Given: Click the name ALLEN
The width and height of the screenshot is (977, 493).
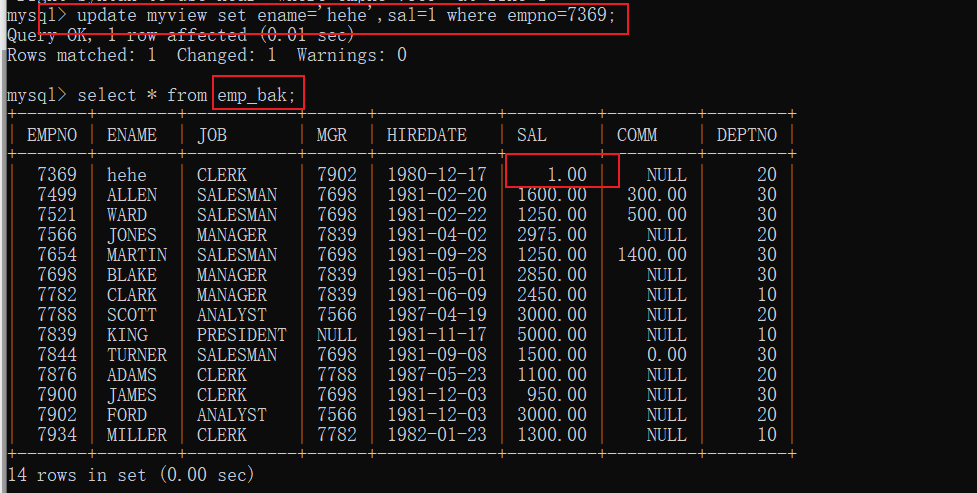Looking at the screenshot, I should coord(131,194).
